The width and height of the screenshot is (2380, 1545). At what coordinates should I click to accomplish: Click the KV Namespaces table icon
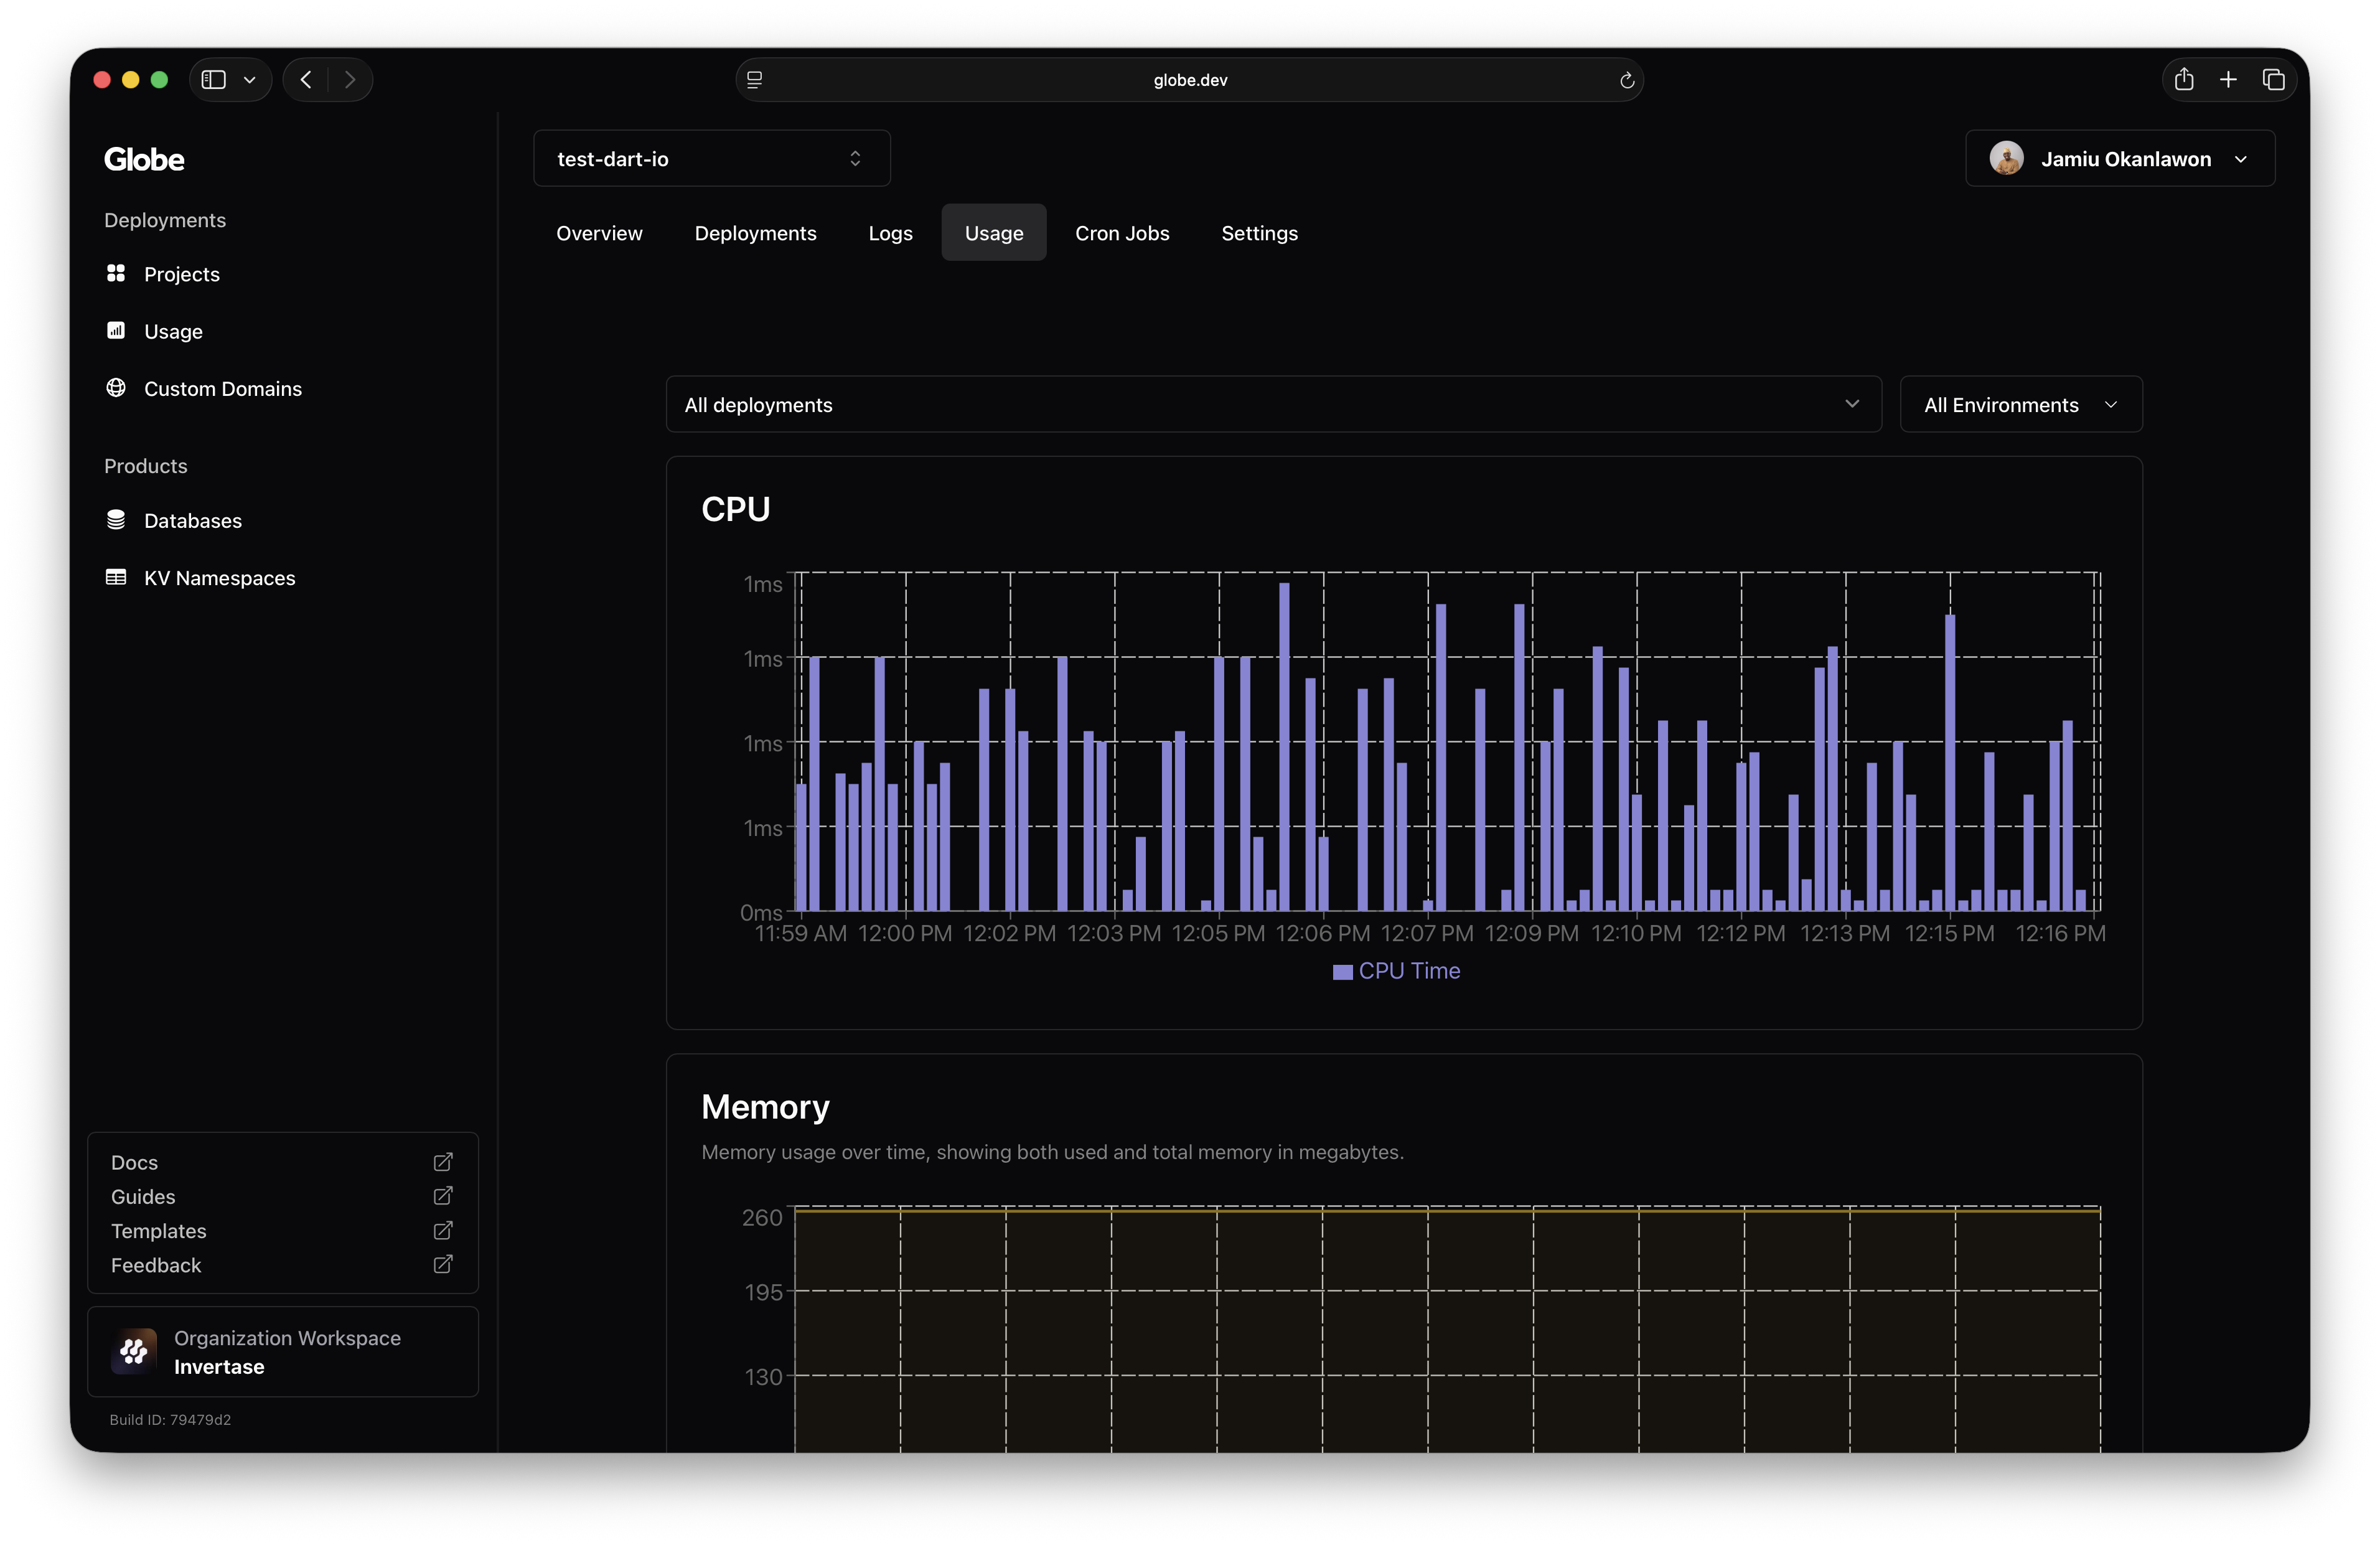point(116,577)
